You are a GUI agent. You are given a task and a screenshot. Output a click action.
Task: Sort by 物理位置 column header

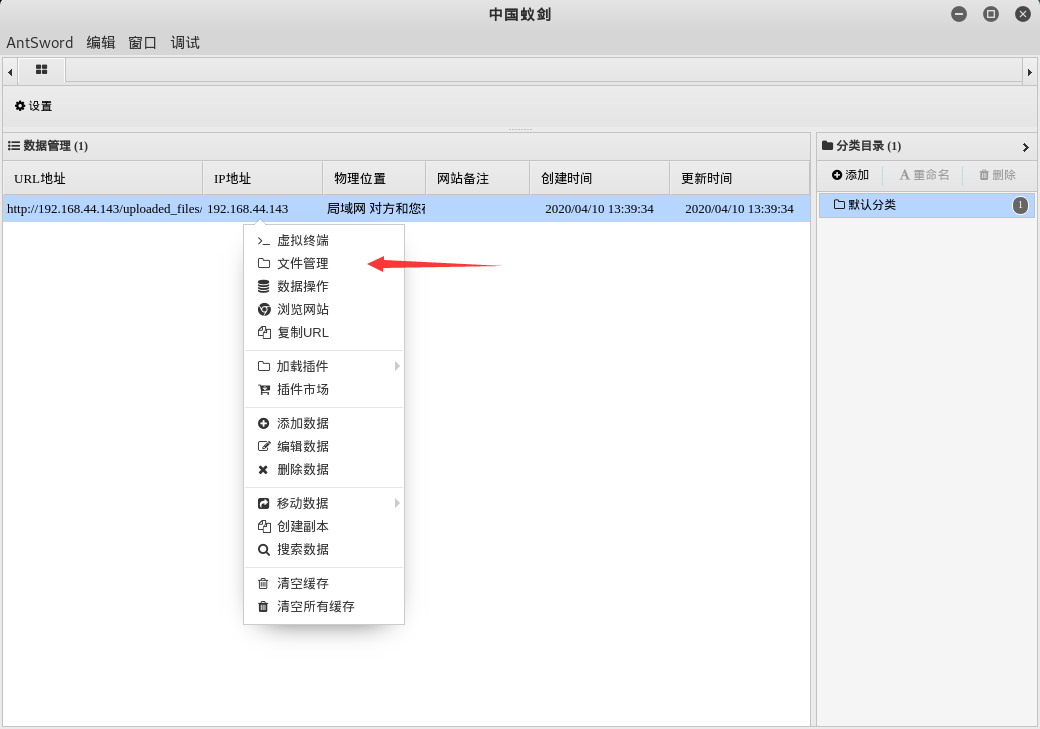pyautogui.click(x=374, y=178)
